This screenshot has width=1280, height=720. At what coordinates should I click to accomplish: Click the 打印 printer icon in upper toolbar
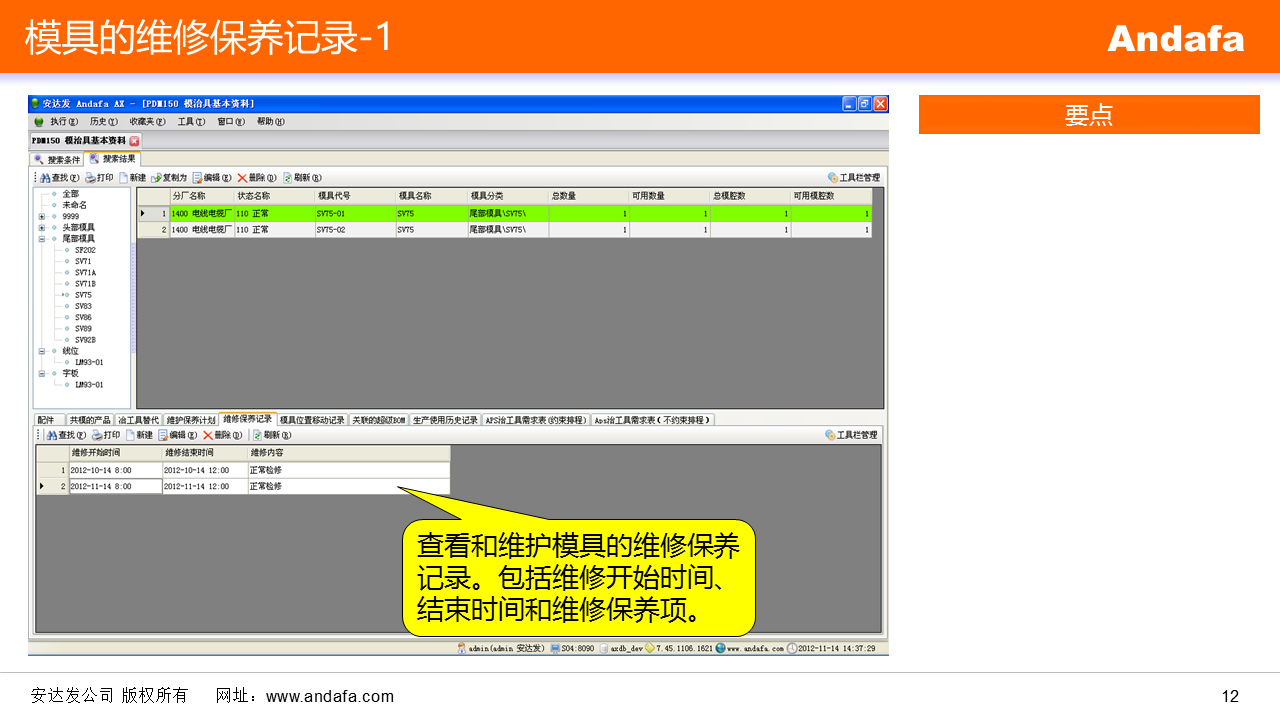coord(90,178)
